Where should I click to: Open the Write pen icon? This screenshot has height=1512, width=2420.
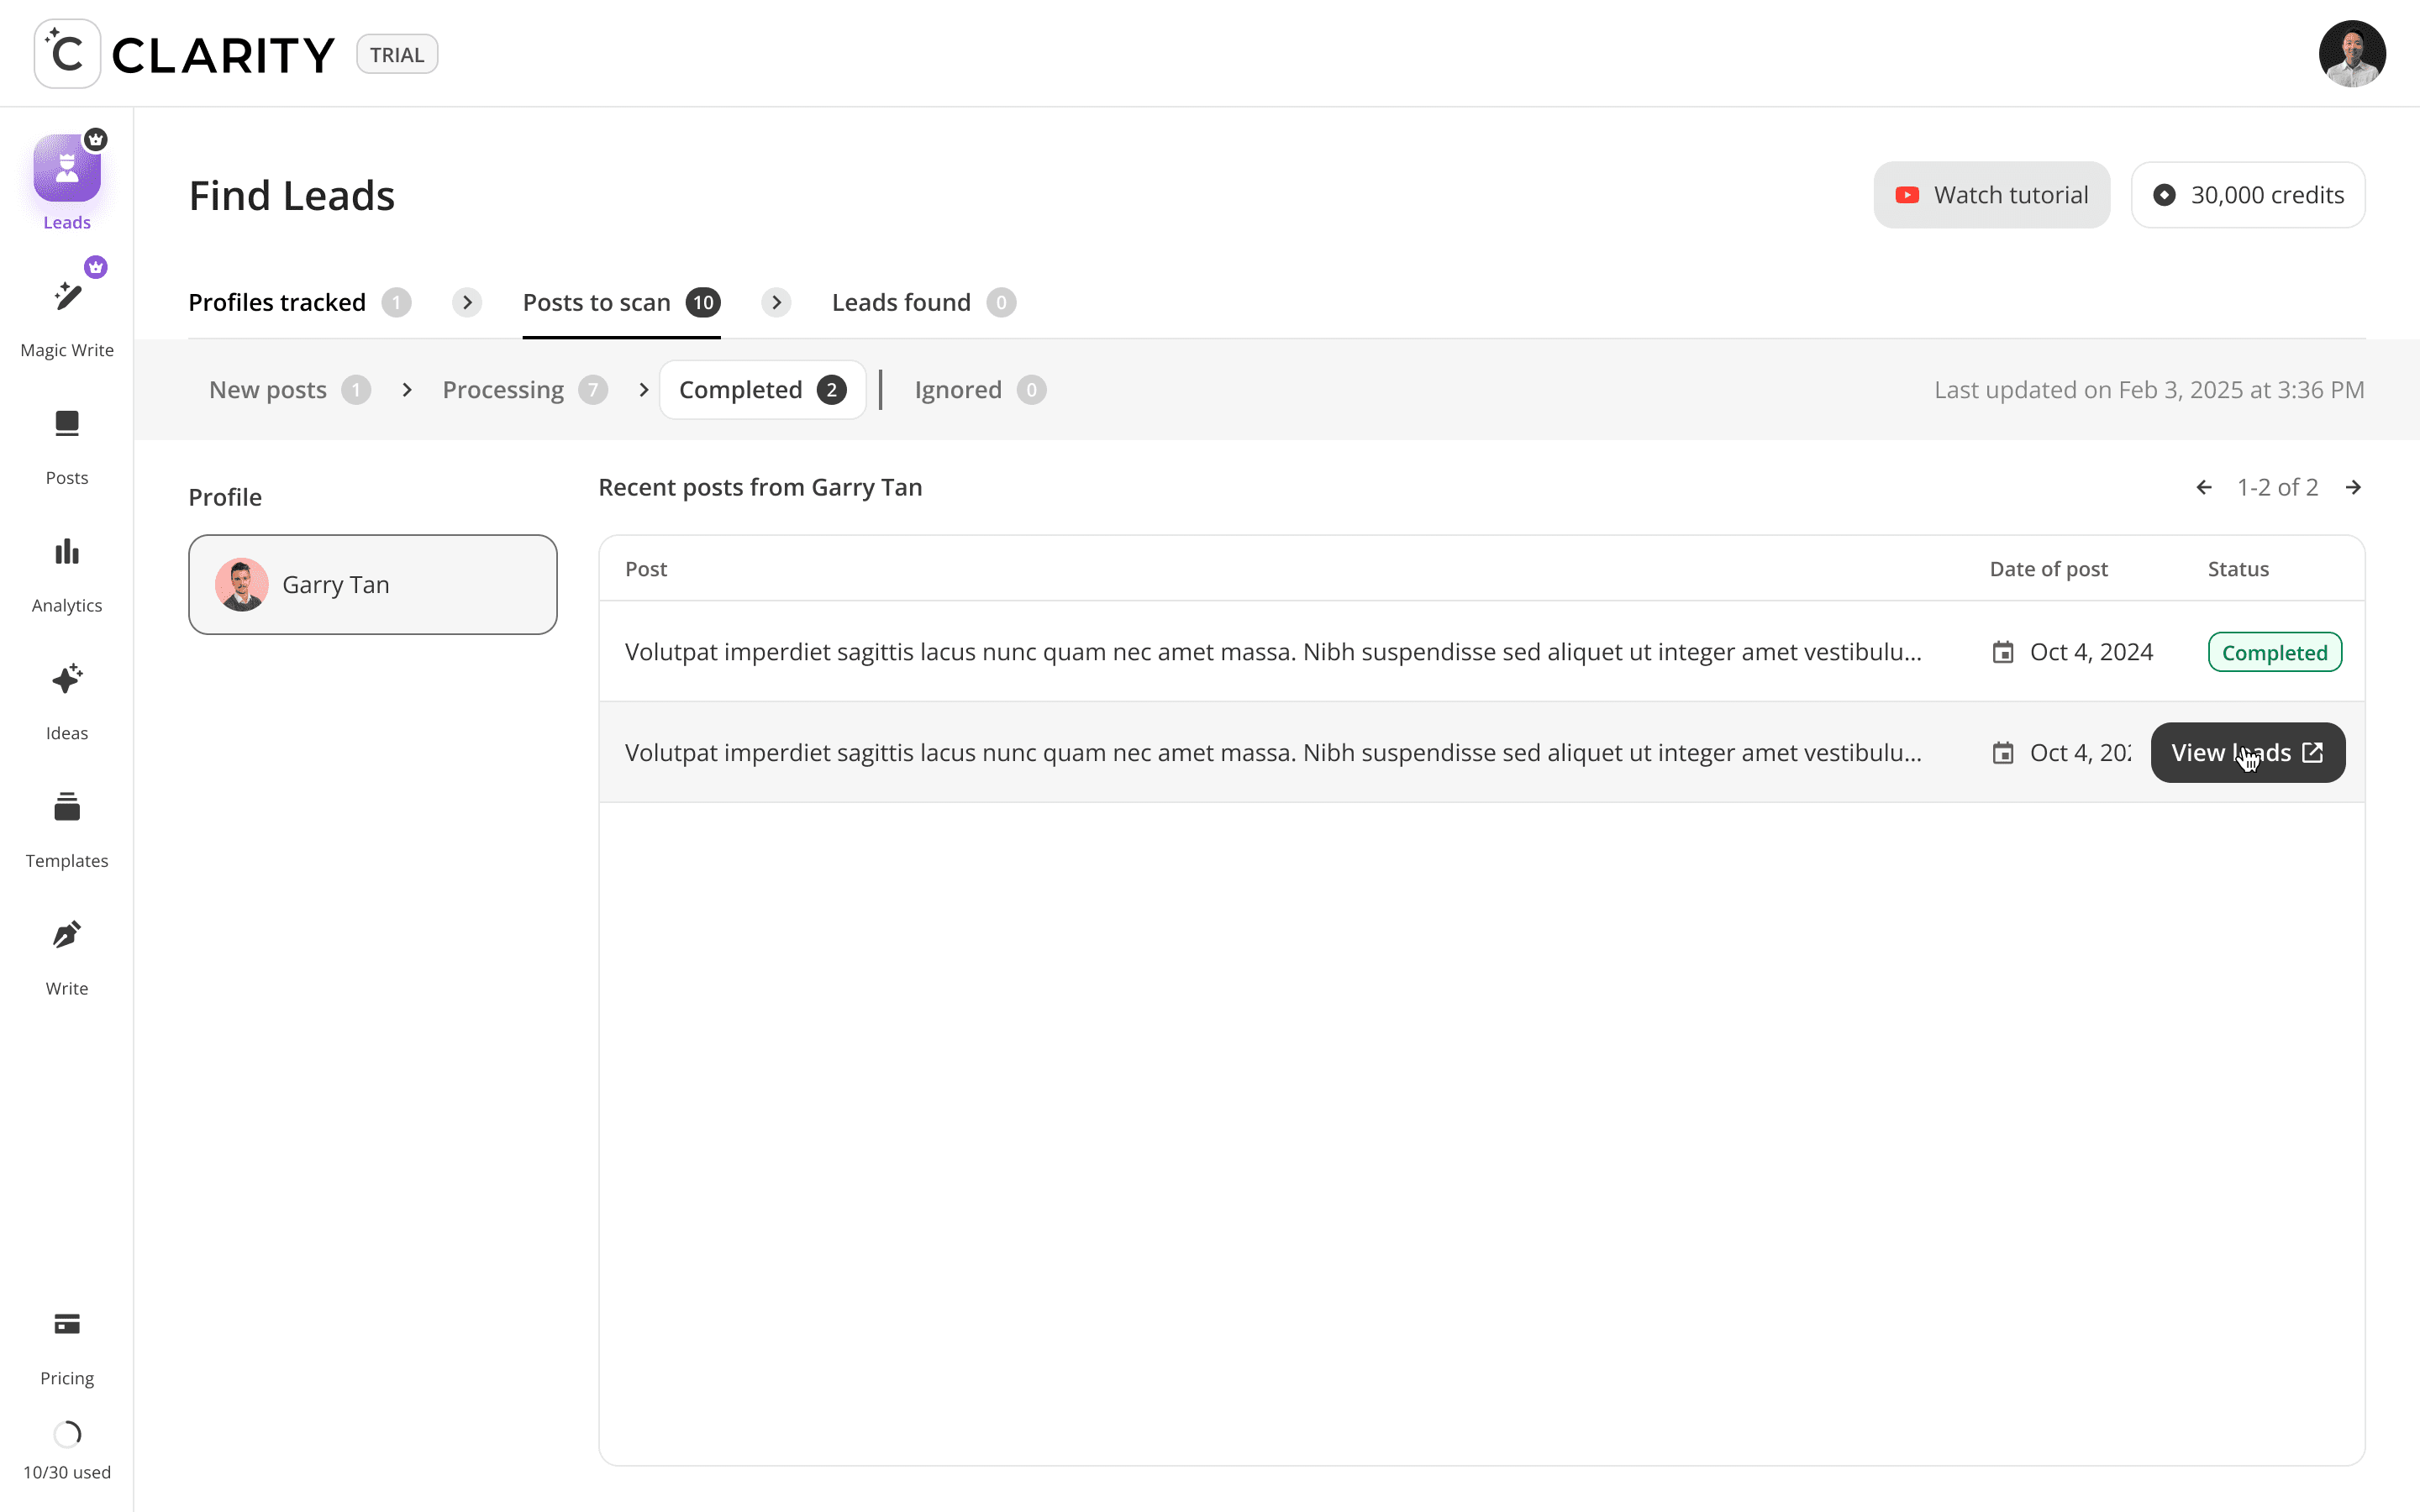[x=67, y=935]
